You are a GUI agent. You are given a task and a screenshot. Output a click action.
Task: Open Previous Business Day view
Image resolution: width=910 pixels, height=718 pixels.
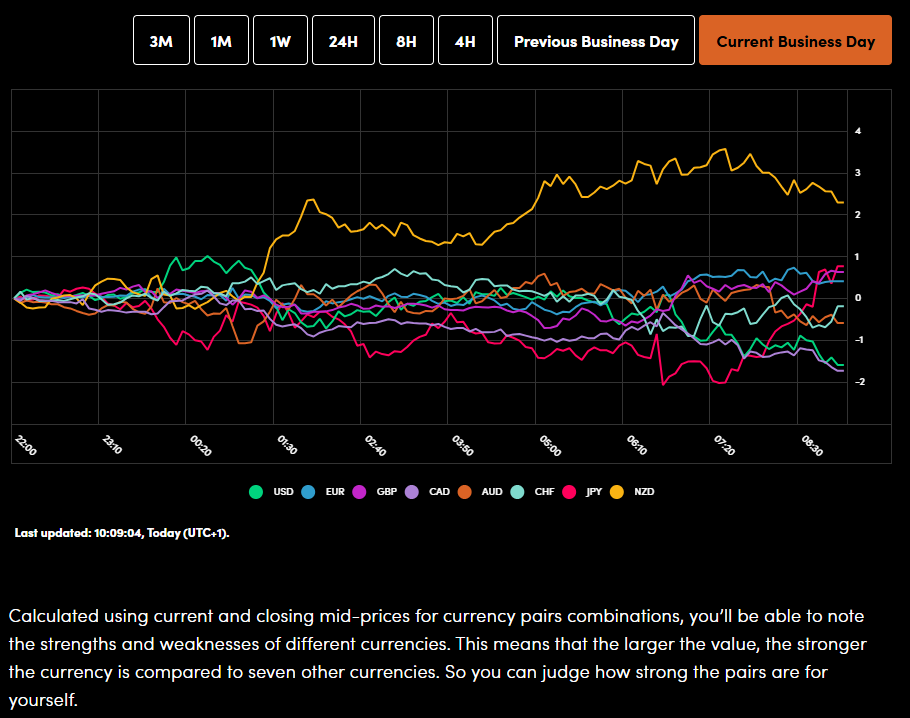595,41
